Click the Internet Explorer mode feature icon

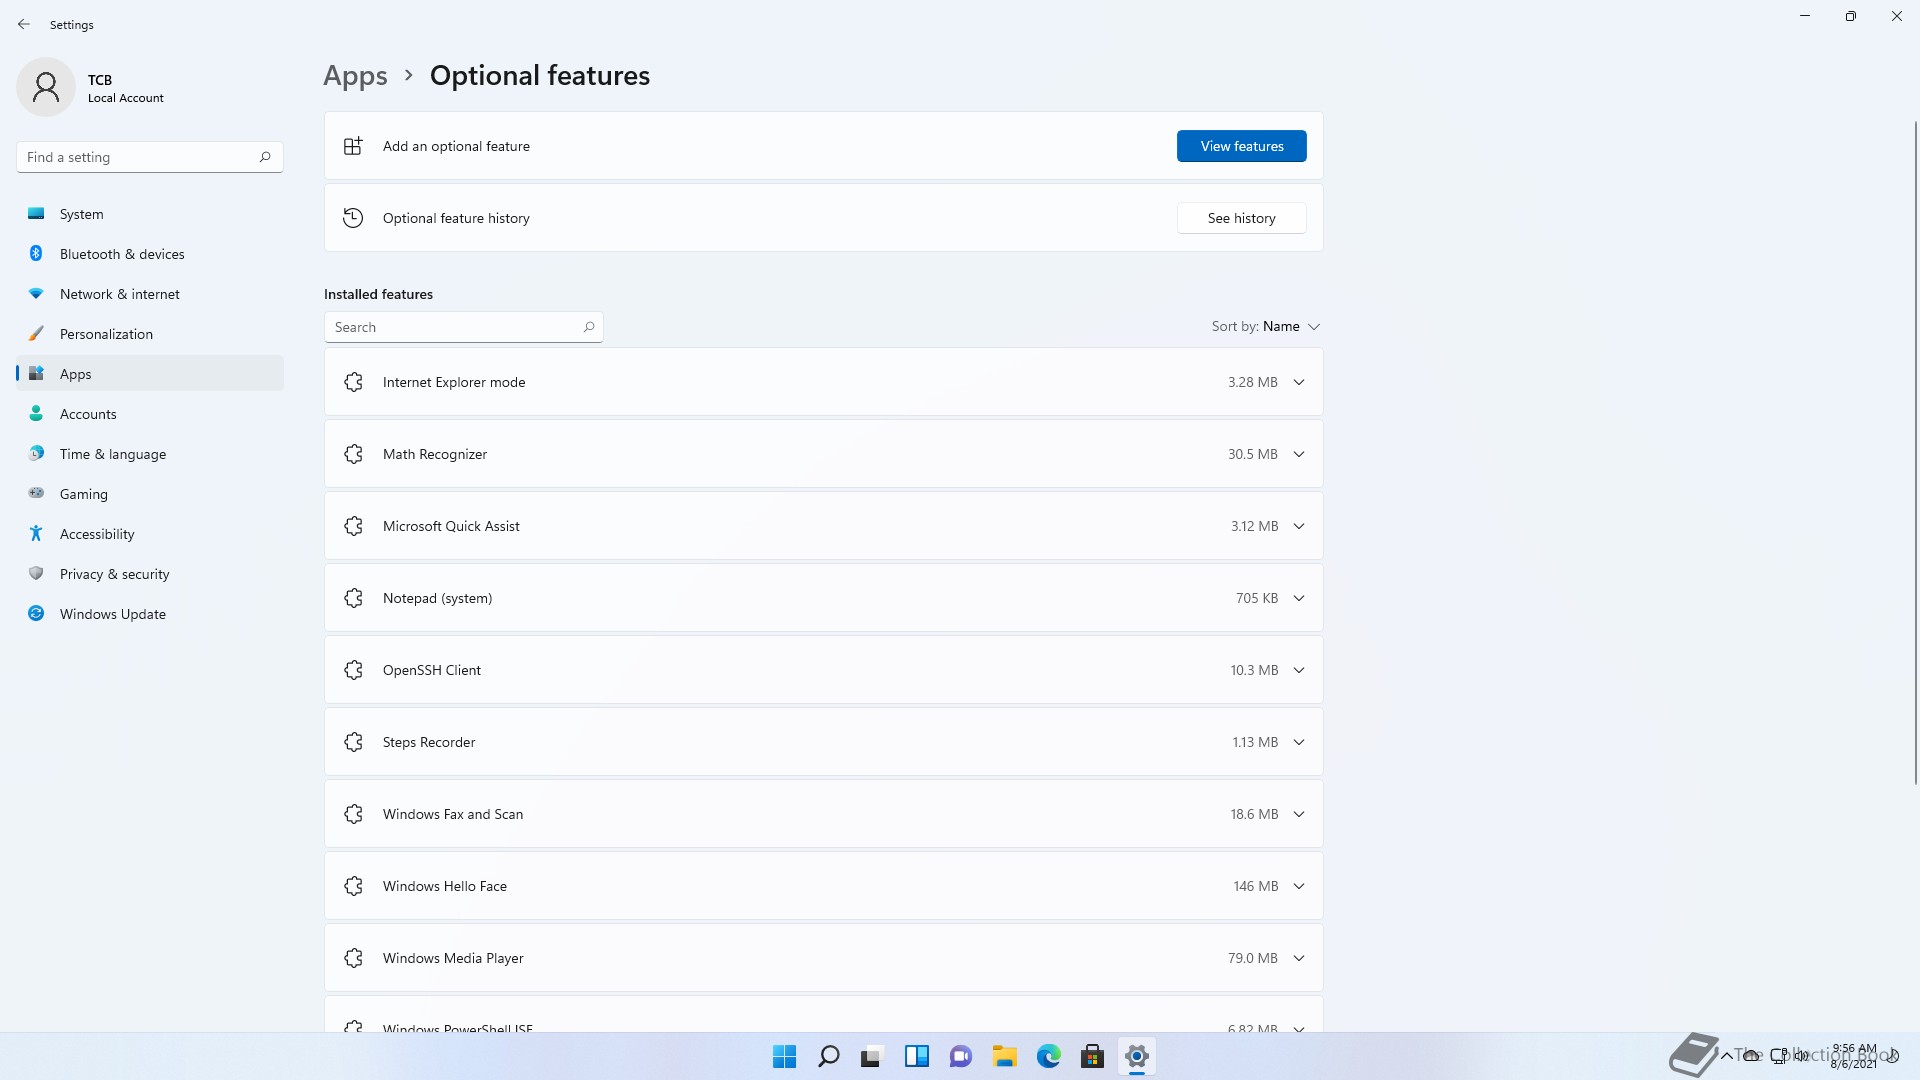point(353,382)
